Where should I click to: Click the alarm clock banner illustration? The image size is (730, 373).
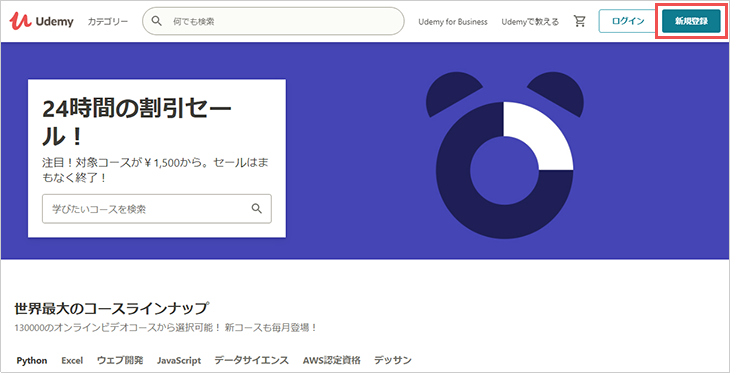pos(504,156)
